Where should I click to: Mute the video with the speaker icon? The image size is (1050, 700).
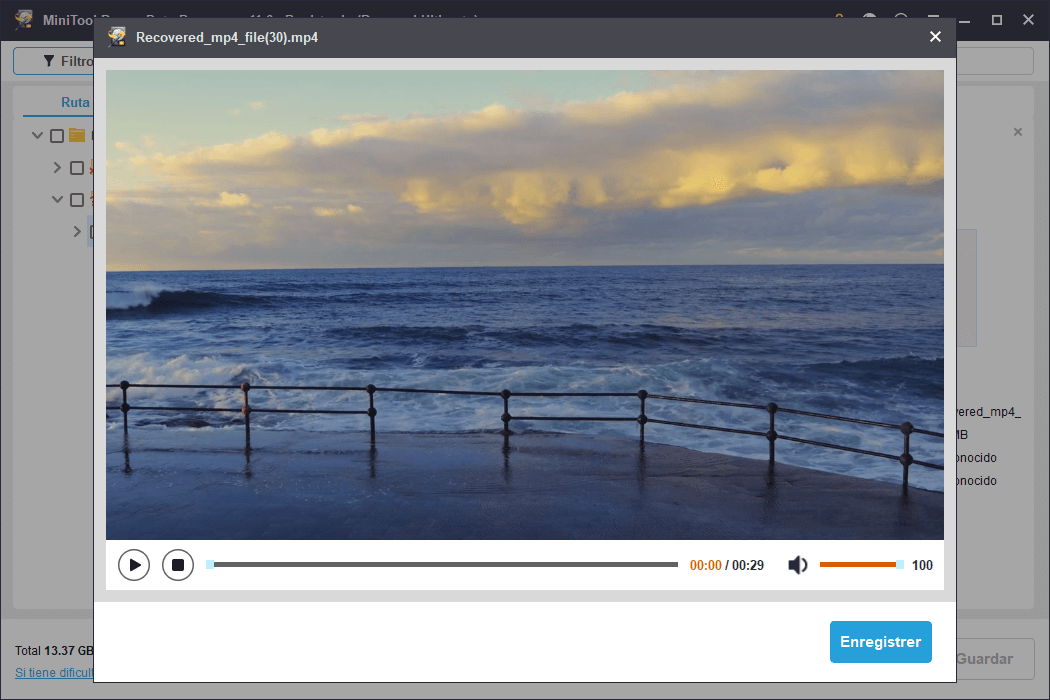tap(797, 565)
